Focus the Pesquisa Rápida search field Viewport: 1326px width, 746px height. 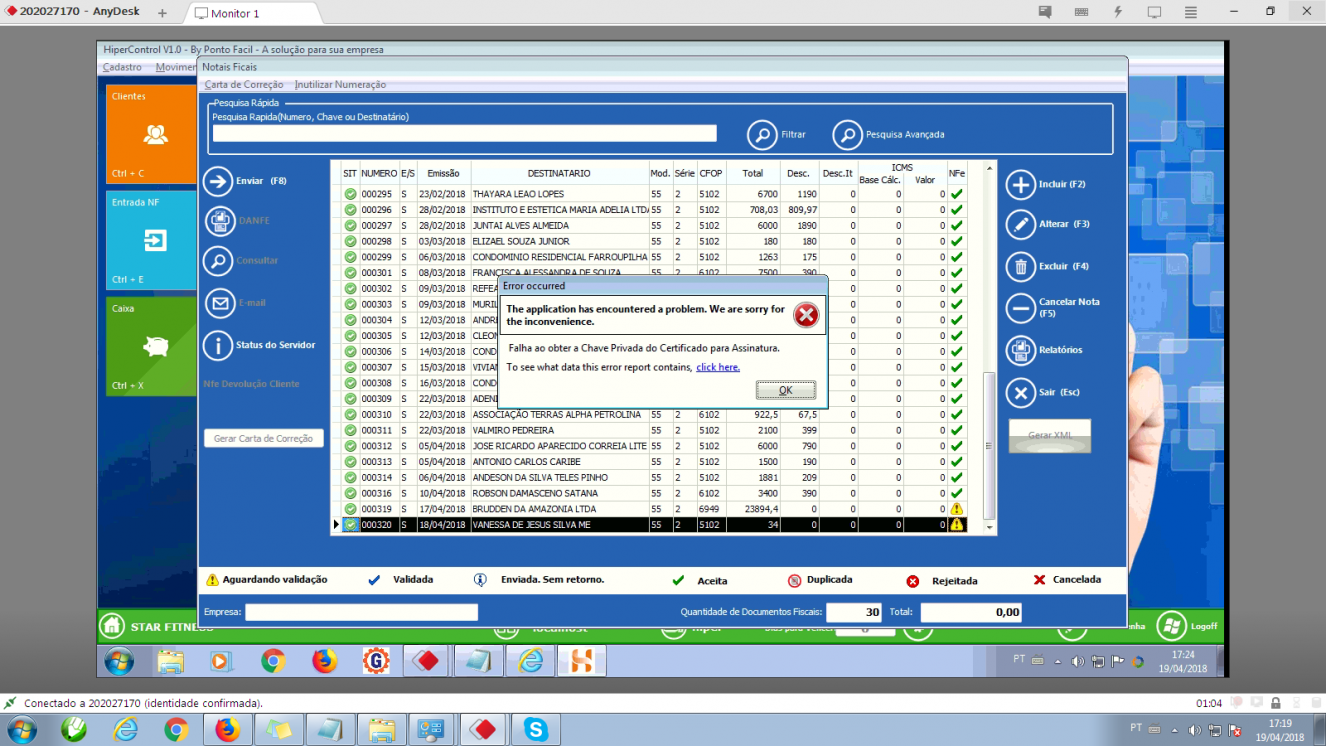click(x=464, y=133)
